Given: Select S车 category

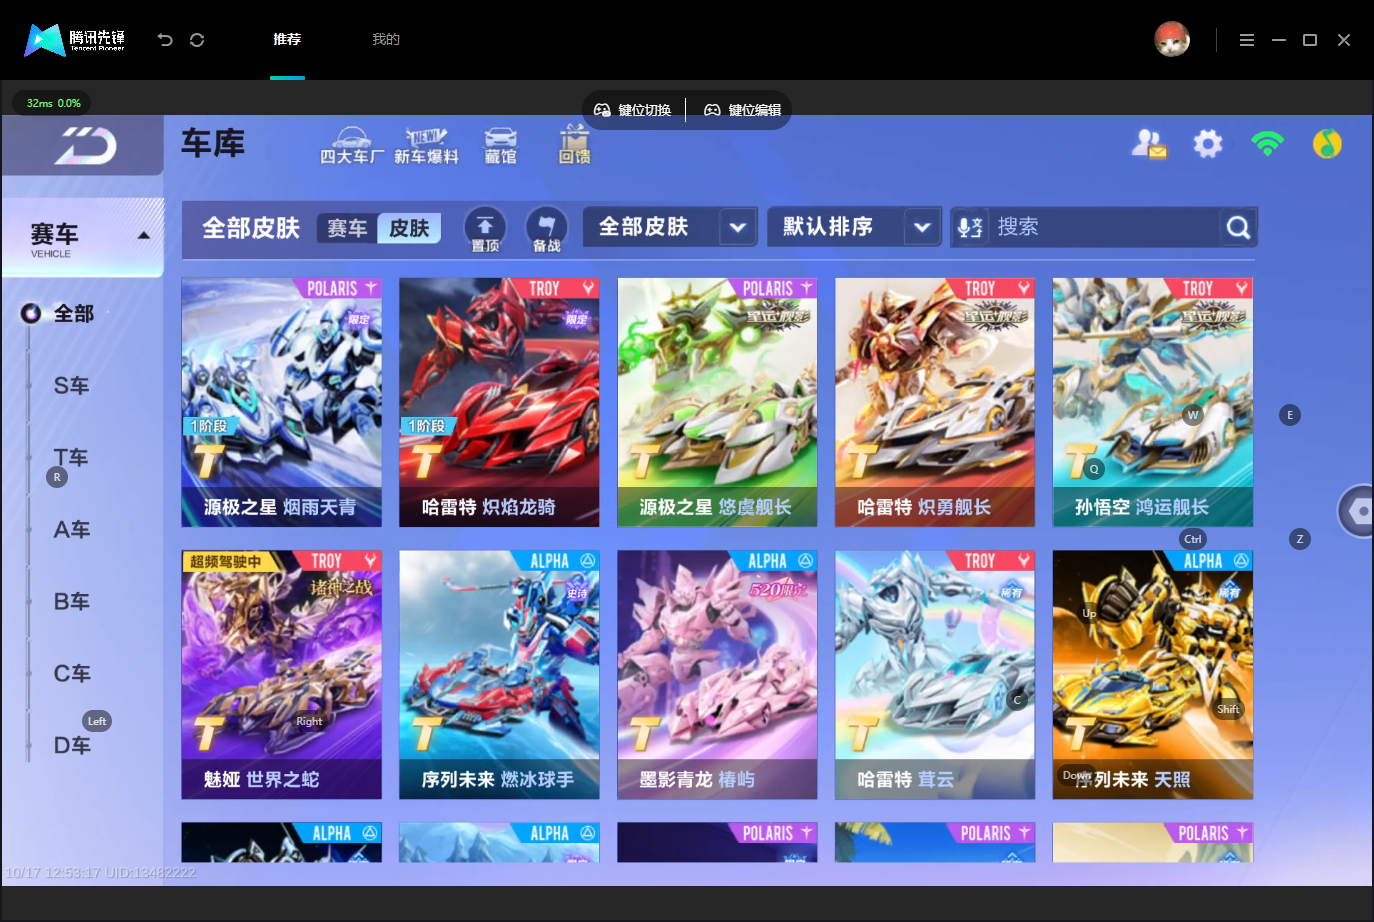Looking at the screenshot, I should pos(71,386).
